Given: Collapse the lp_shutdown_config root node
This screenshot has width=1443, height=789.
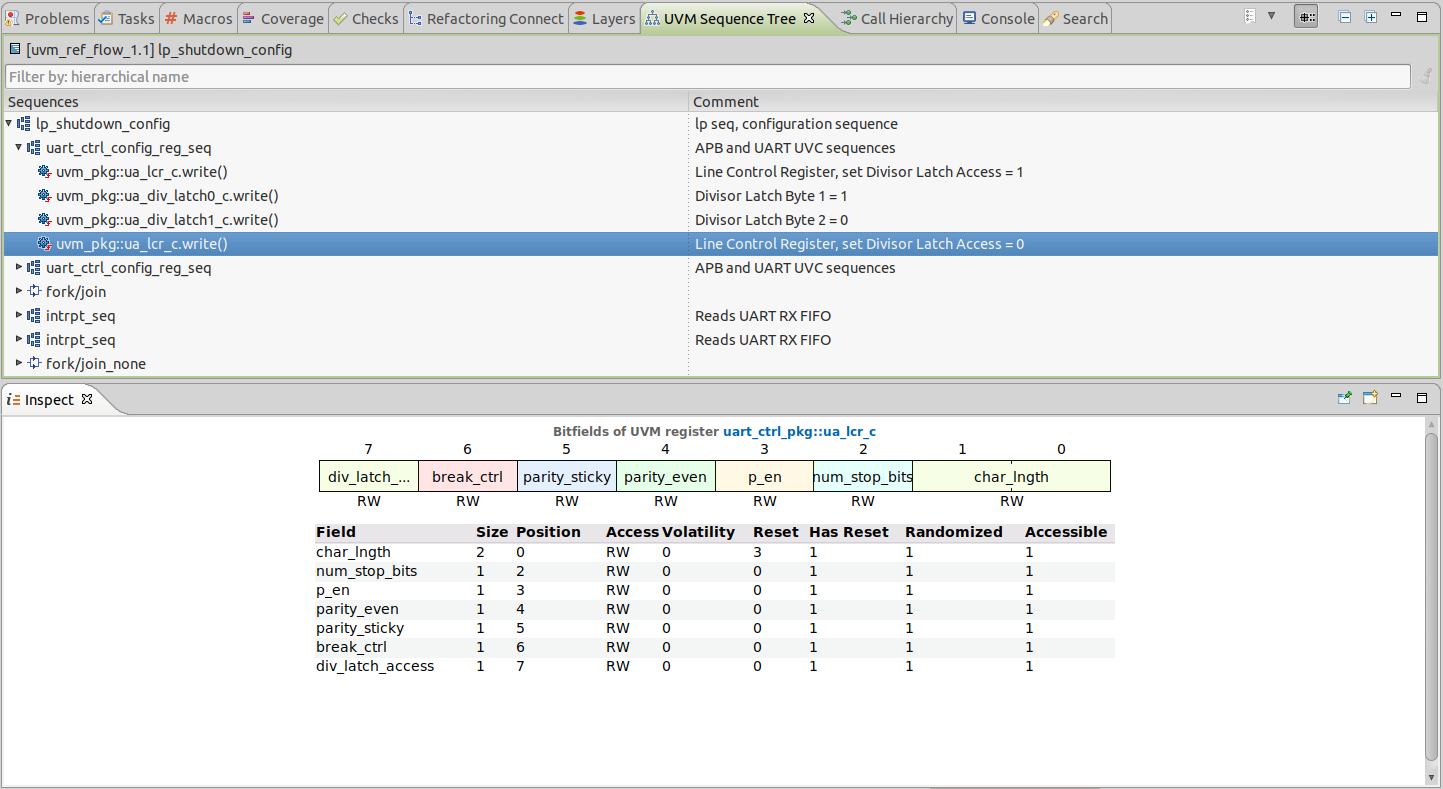Looking at the screenshot, I should [x=9, y=124].
